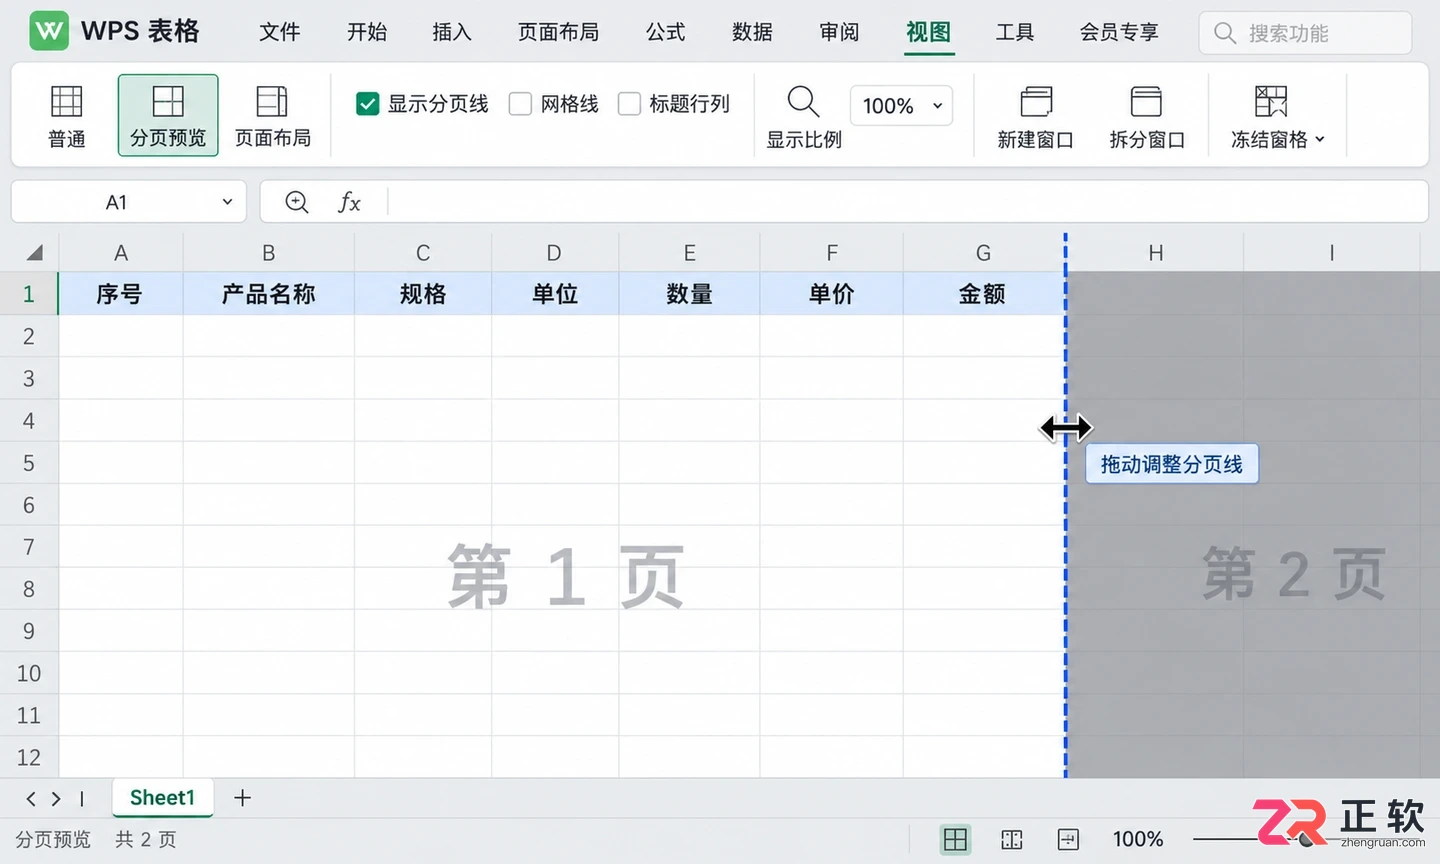Select column H header

(x=1155, y=253)
